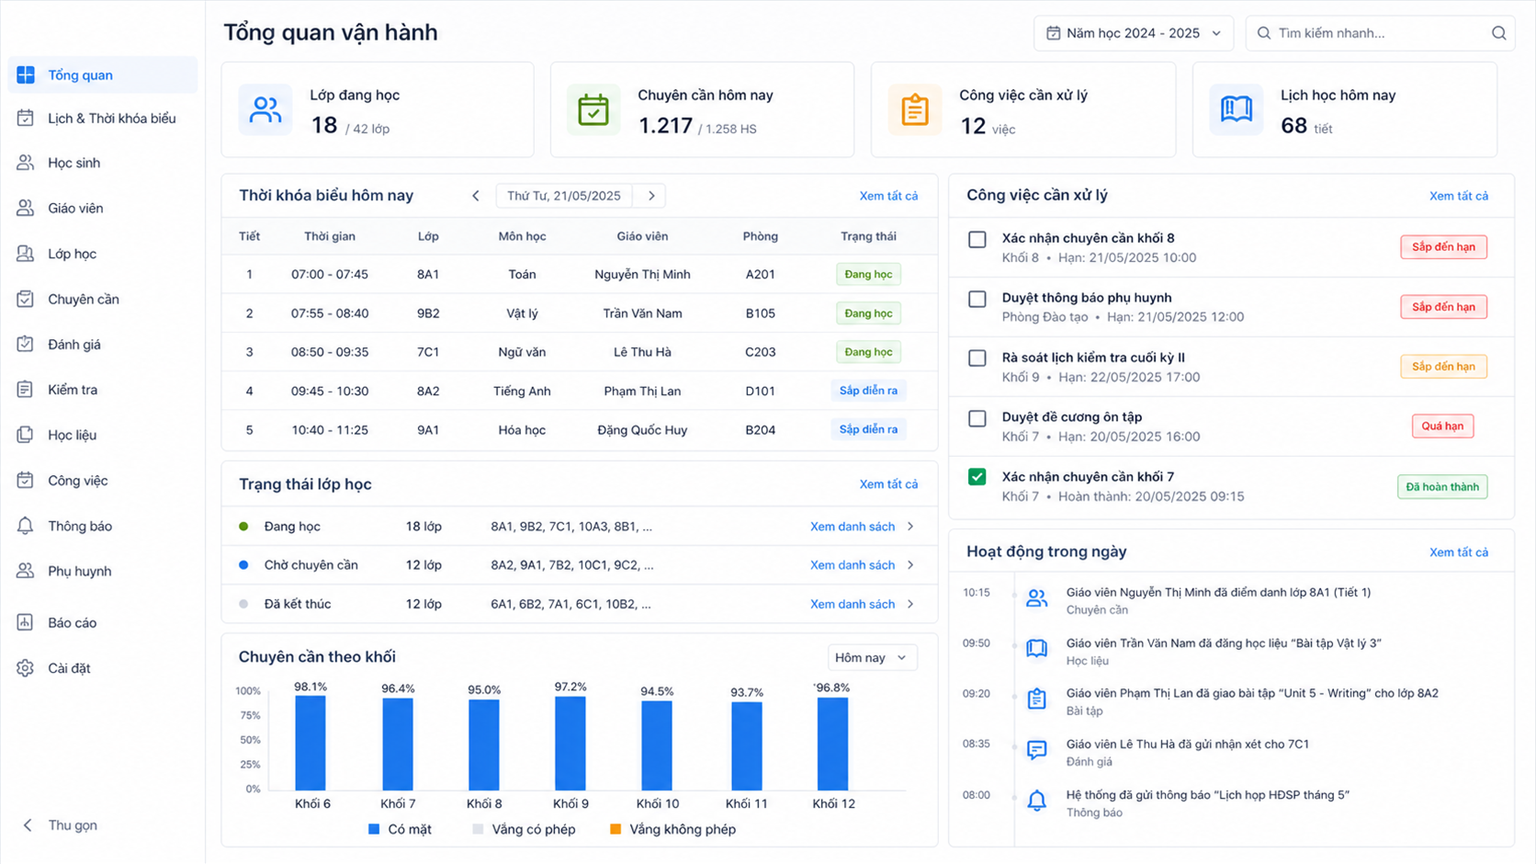The width and height of the screenshot is (1536, 864).
Task: Collapse the sidebar with Thu gọn
Action: point(61,825)
